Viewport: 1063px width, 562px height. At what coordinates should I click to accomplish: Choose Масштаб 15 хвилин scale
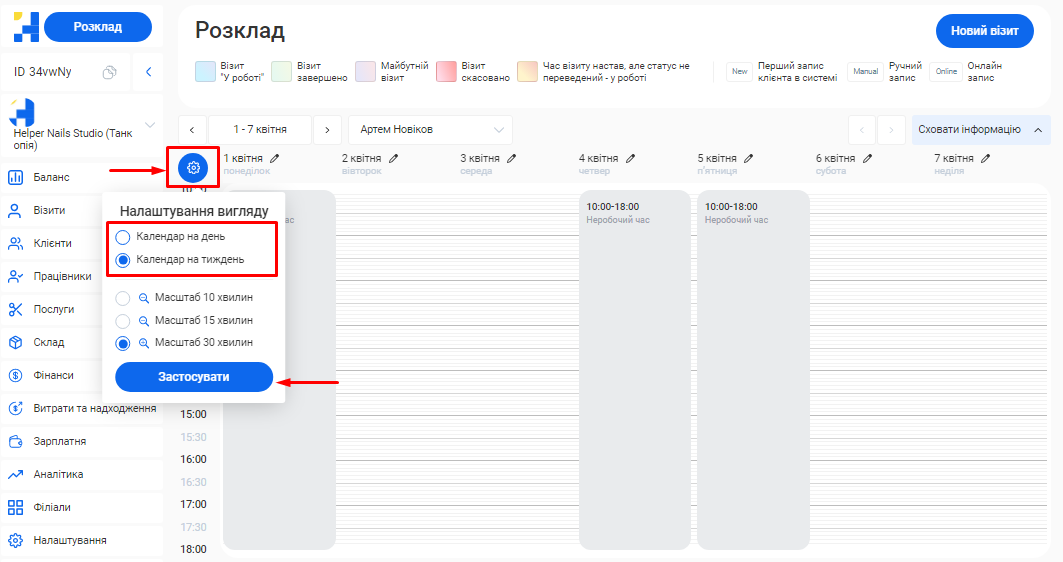pos(123,321)
